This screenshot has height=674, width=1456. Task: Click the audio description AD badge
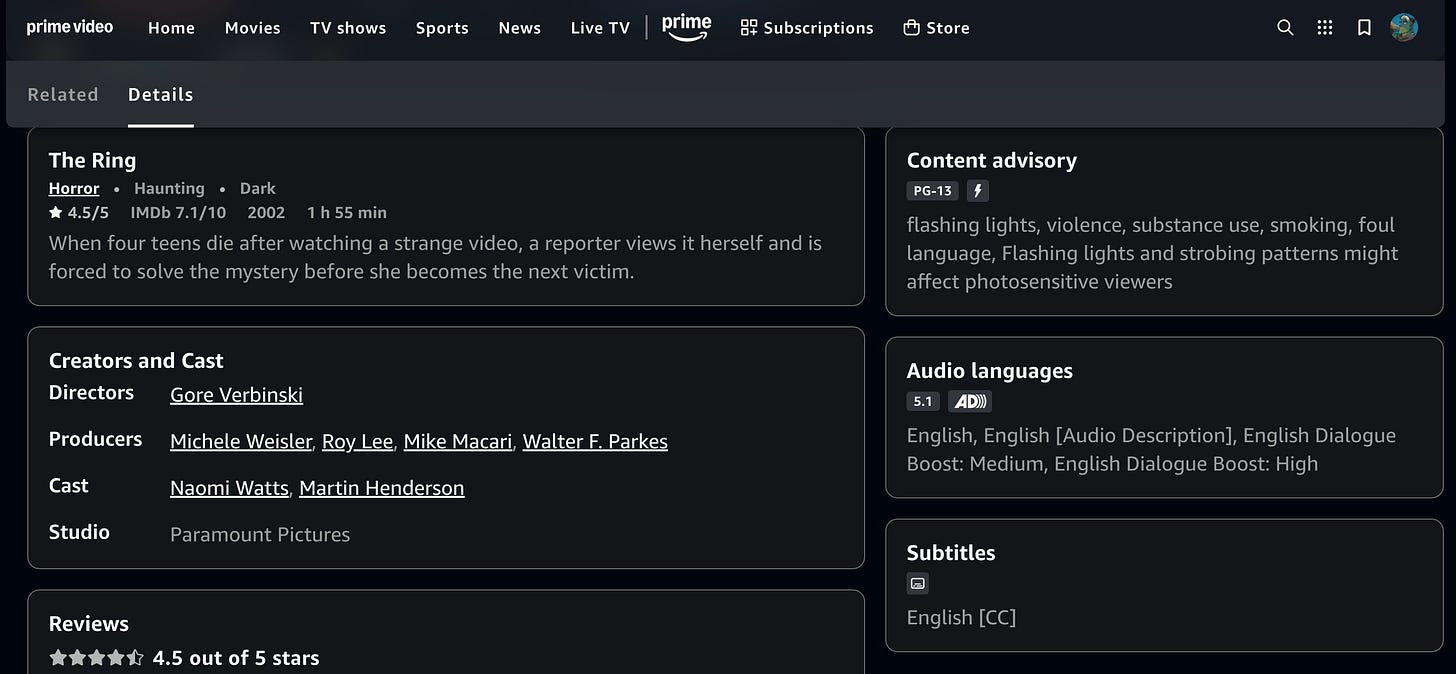click(969, 401)
